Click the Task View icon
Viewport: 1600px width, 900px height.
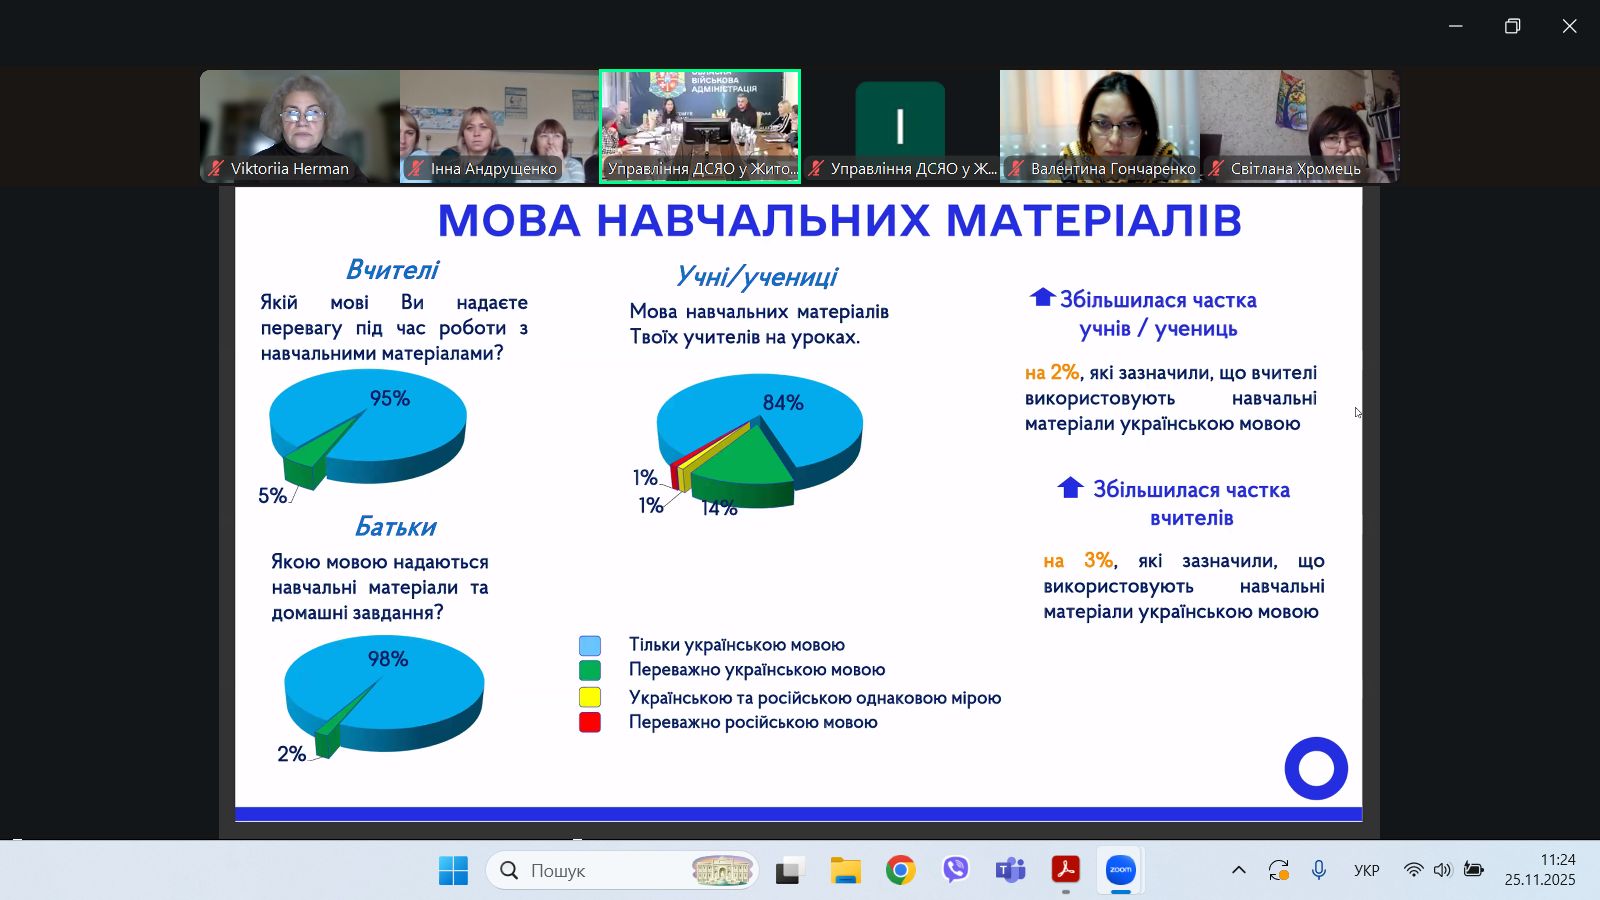(x=790, y=870)
